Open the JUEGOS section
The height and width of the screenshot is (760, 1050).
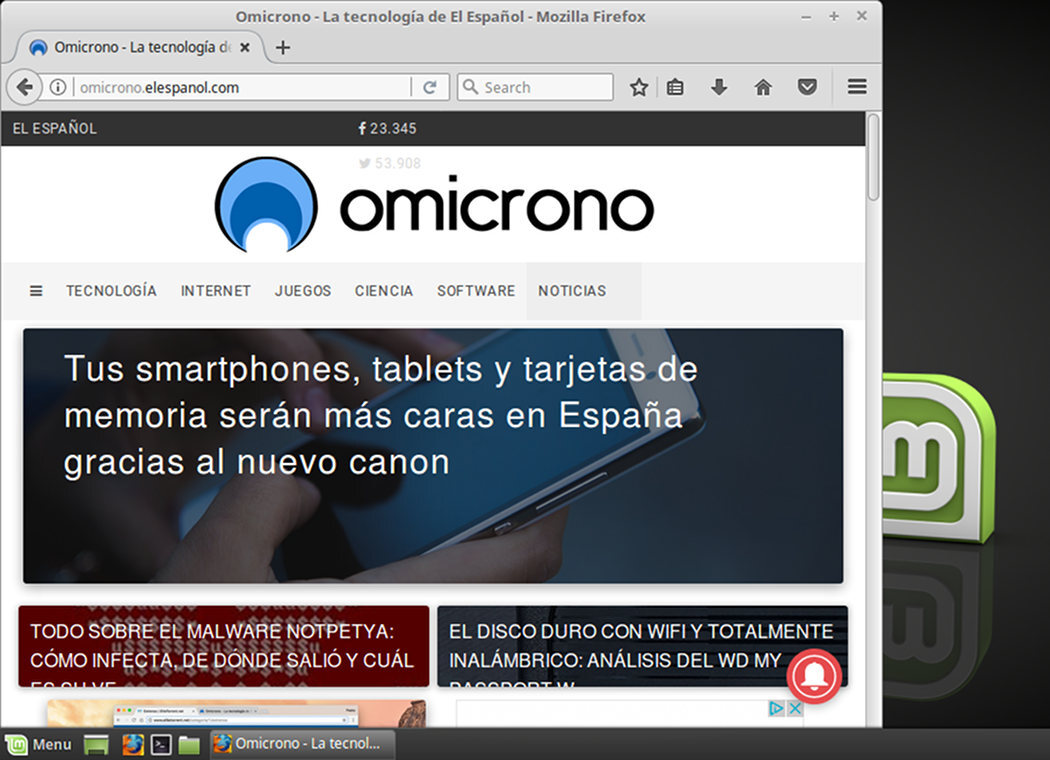(x=303, y=291)
